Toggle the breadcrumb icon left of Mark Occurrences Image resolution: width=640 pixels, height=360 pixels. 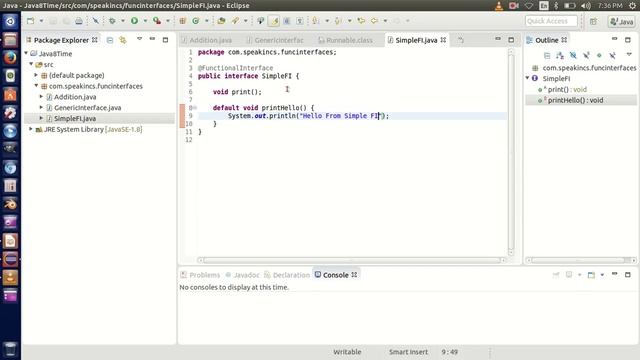tap(260, 21)
